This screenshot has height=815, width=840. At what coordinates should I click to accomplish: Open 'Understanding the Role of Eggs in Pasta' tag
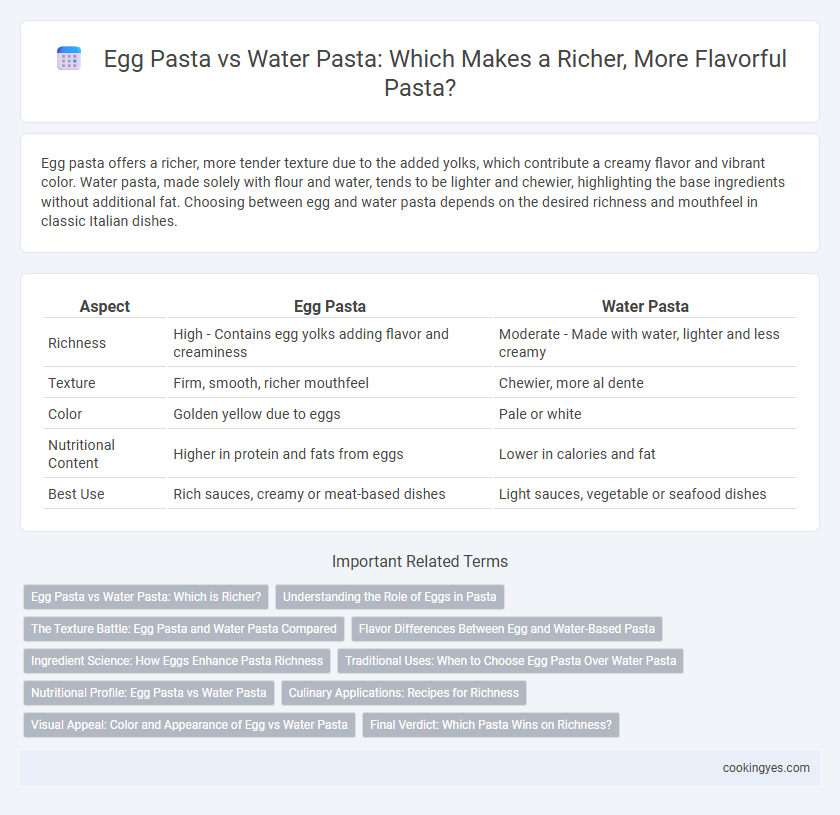pos(389,597)
